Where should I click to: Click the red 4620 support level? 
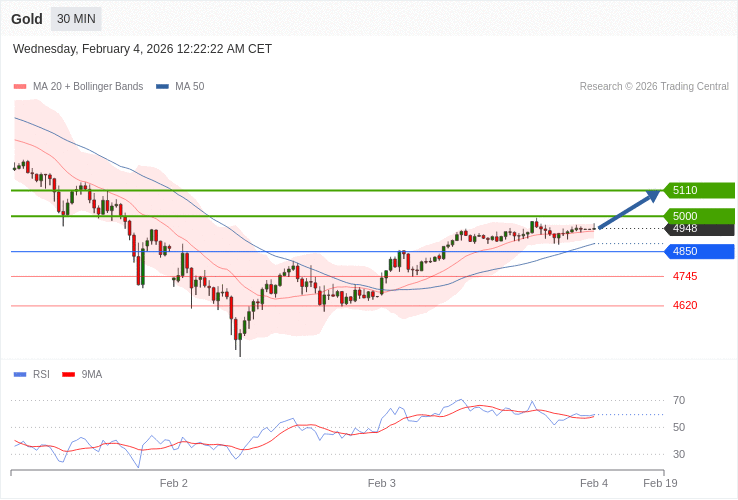pyautogui.click(x=685, y=305)
